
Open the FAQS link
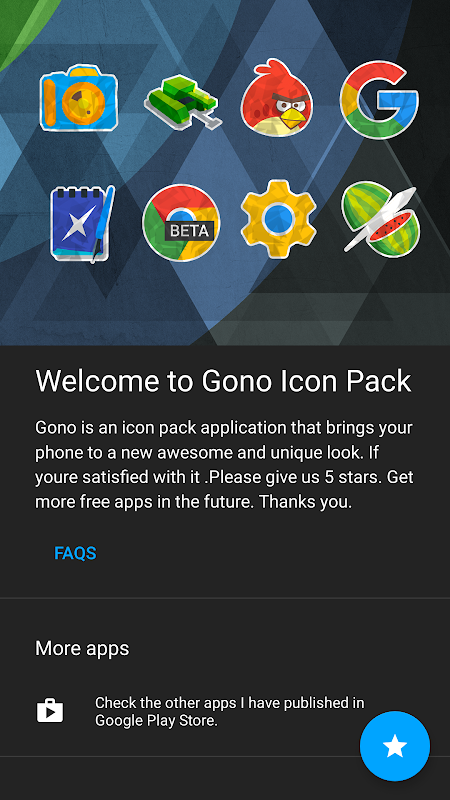click(76, 553)
